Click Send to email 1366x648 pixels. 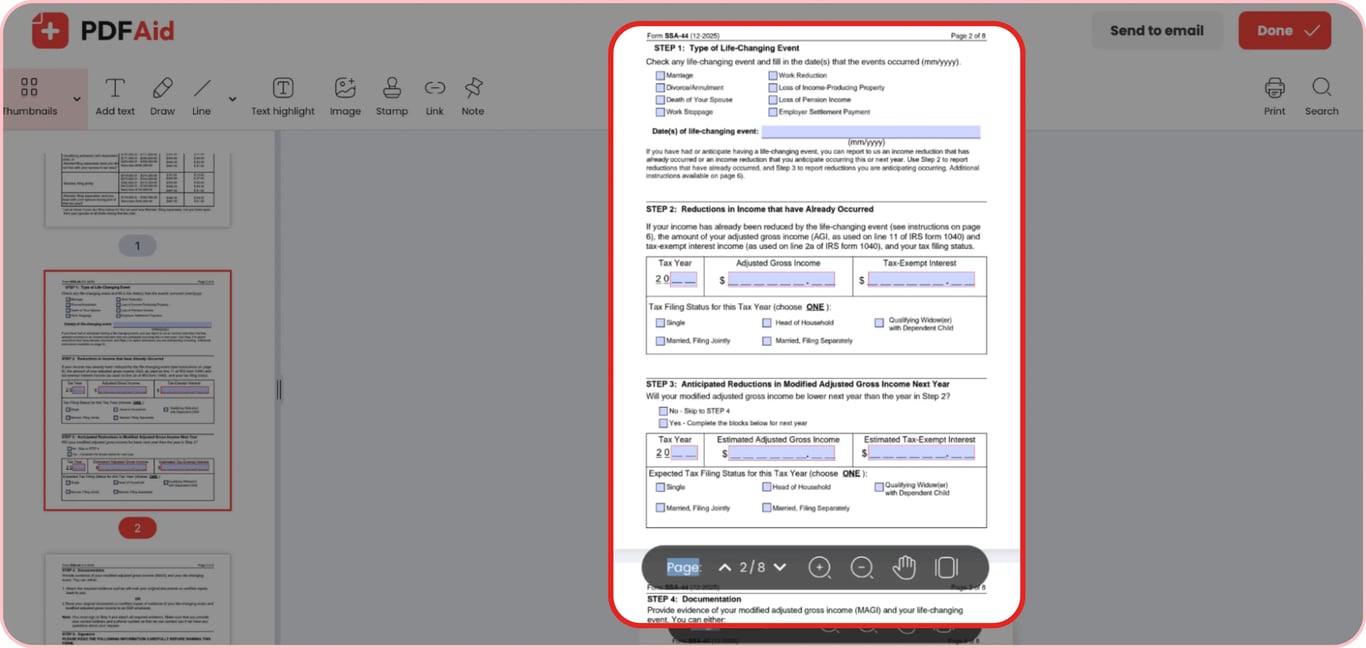click(1157, 31)
